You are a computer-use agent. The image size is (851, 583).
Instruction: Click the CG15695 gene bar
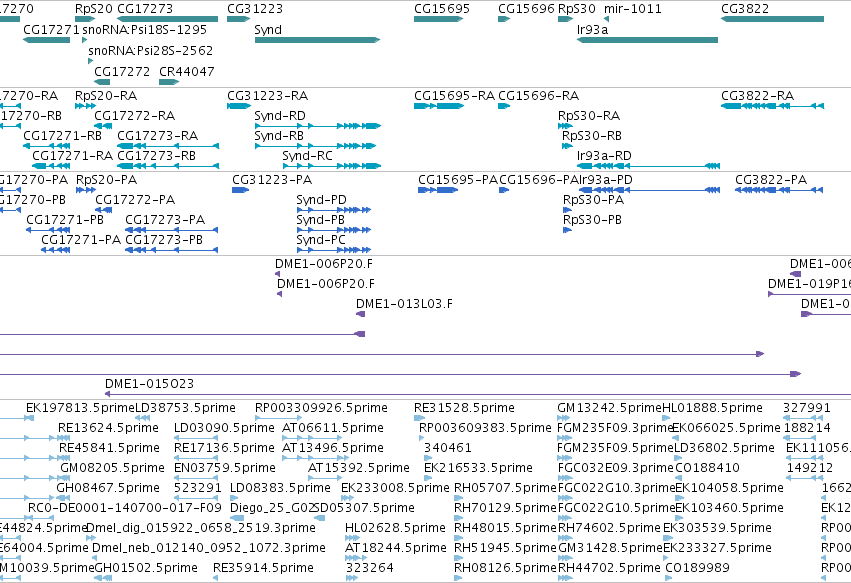(439, 19)
